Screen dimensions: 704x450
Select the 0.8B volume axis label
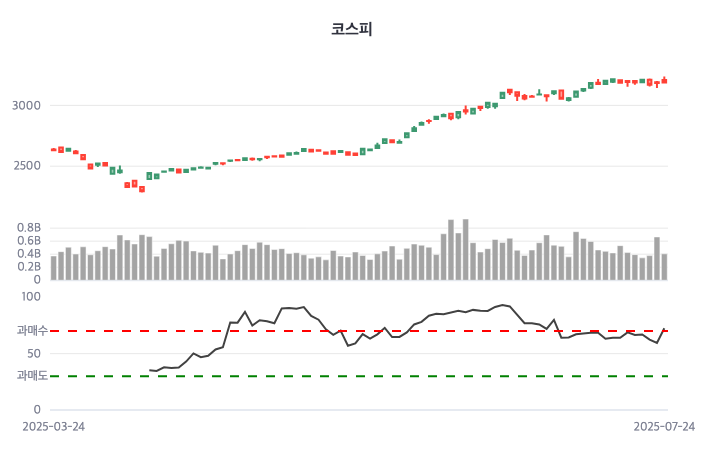click(29, 228)
